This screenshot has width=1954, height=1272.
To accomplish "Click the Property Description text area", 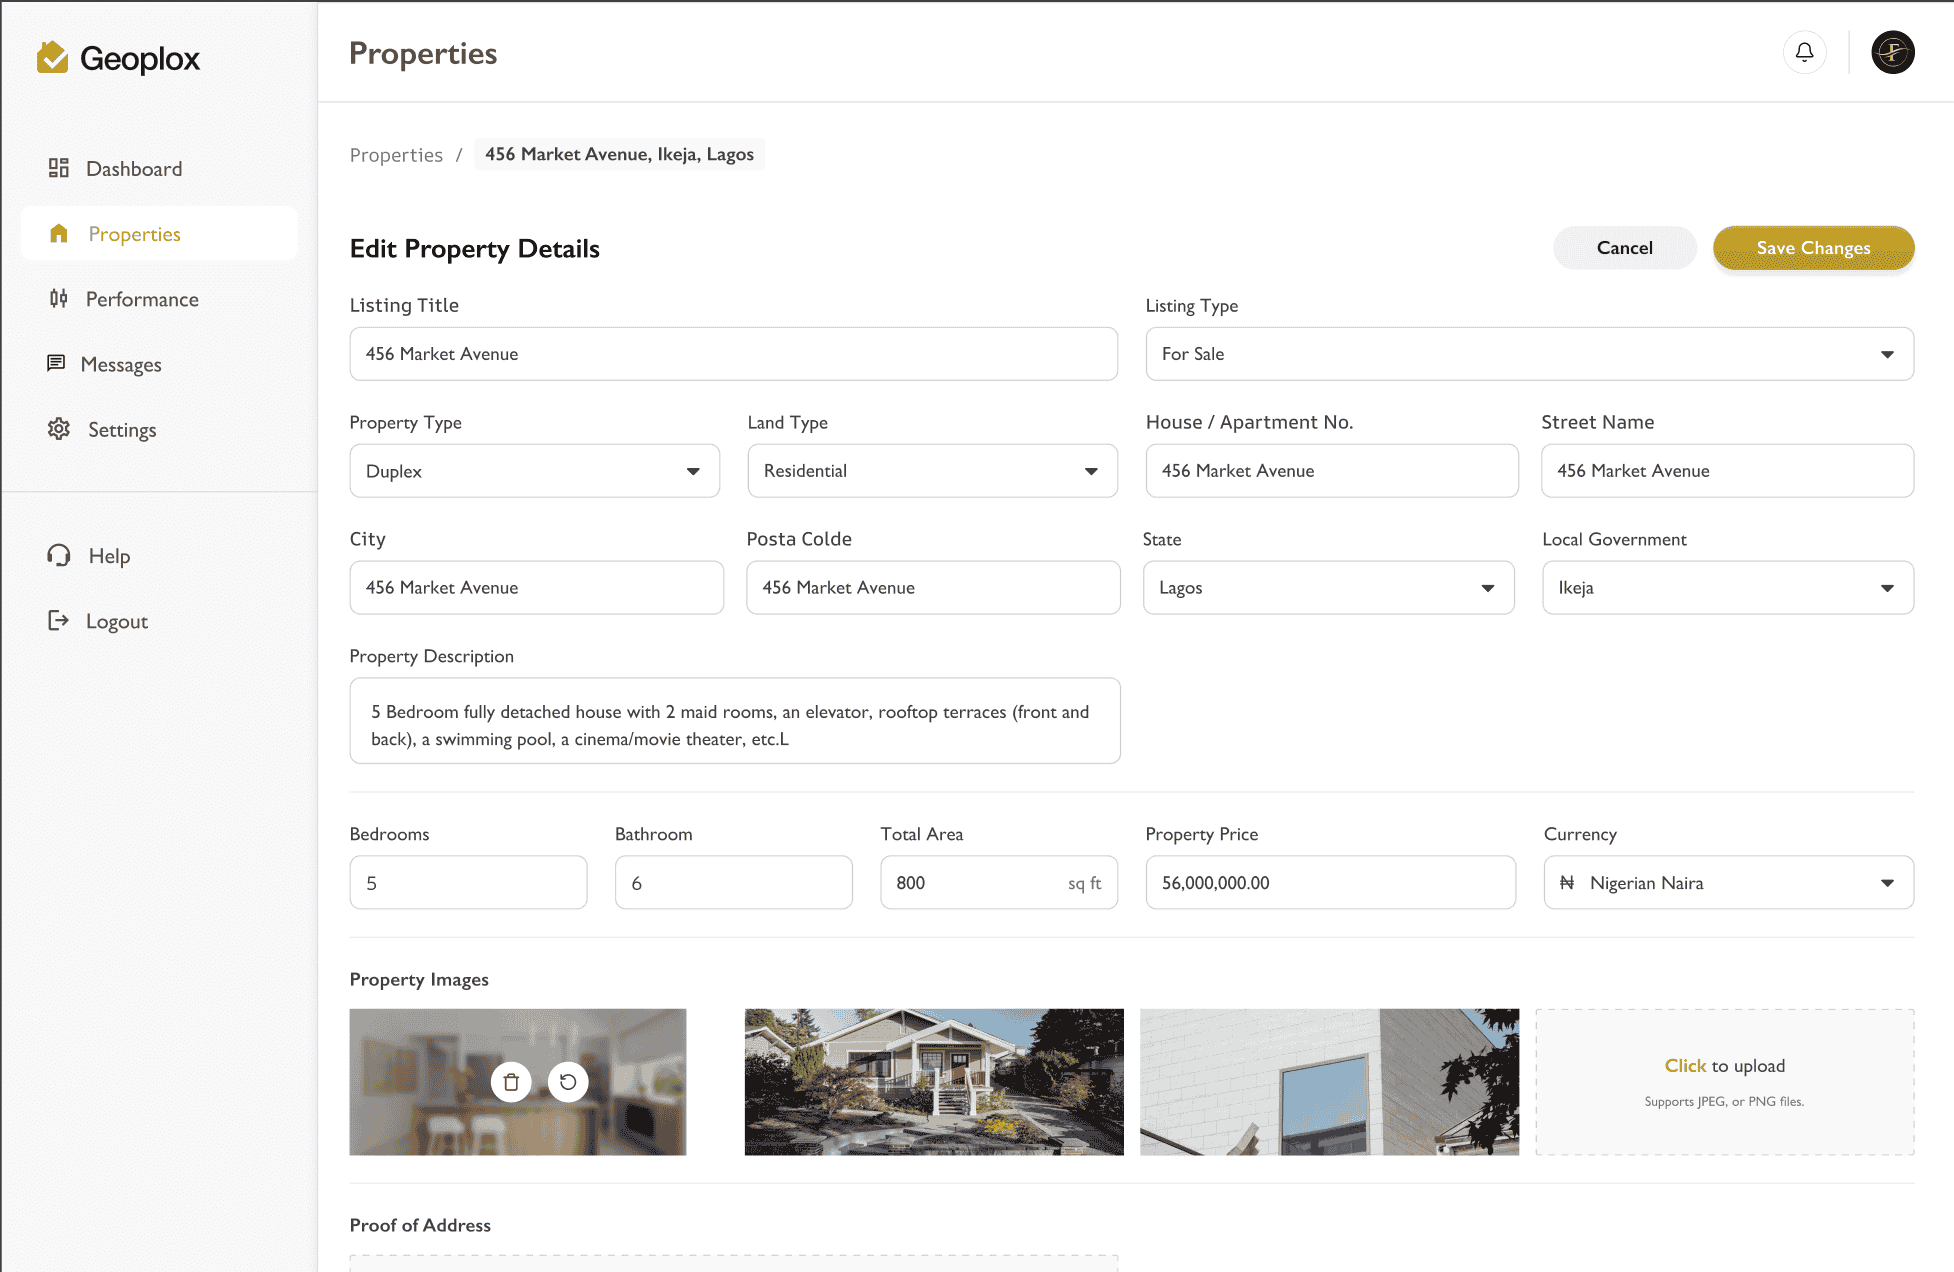I will pyautogui.click(x=734, y=720).
